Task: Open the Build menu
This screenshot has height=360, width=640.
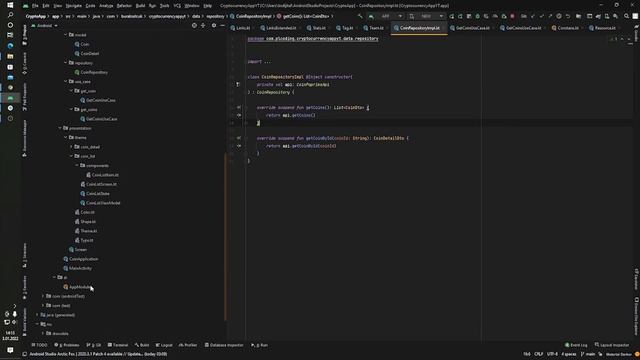Action: tap(140, 6)
